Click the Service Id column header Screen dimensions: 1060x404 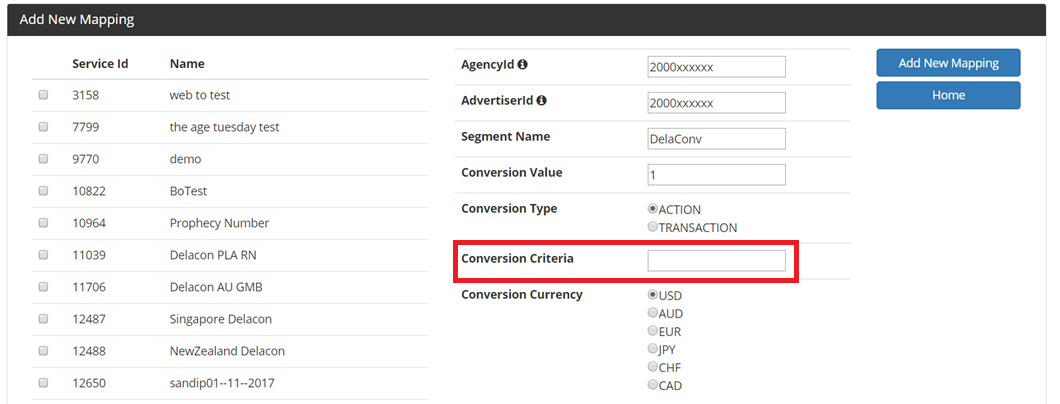point(100,64)
